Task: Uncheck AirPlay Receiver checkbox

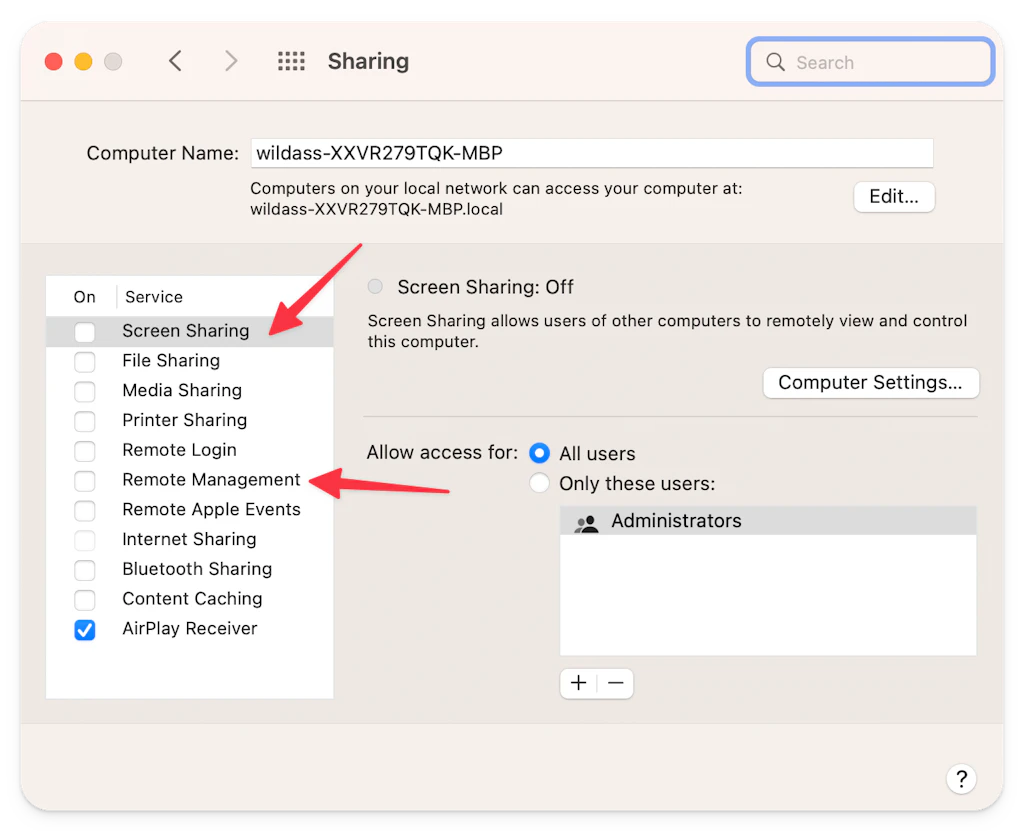Action: click(85, 630)
